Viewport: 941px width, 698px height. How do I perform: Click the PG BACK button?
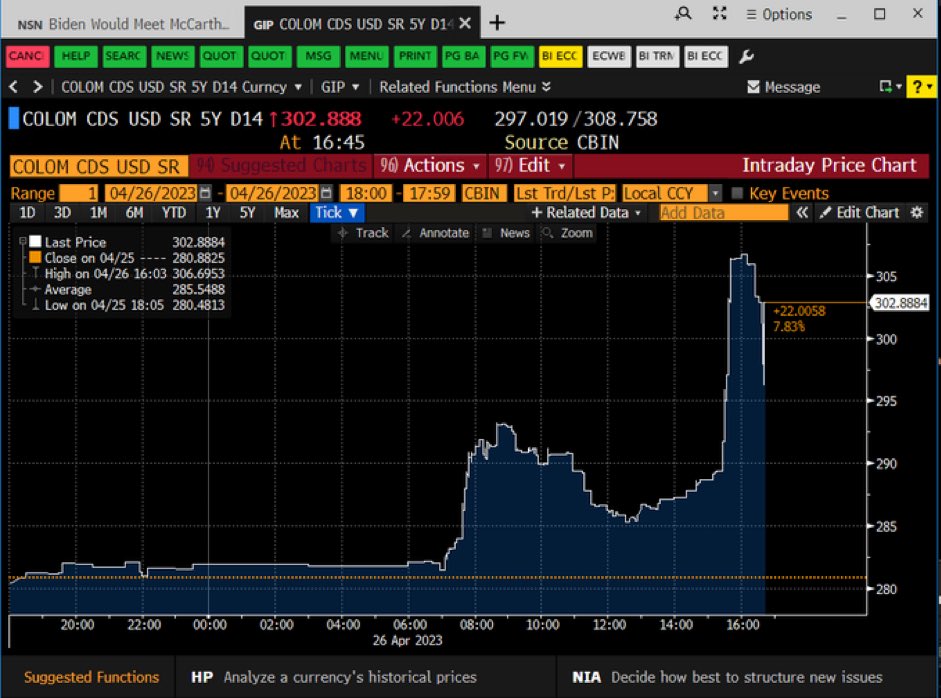pos(463,56)
